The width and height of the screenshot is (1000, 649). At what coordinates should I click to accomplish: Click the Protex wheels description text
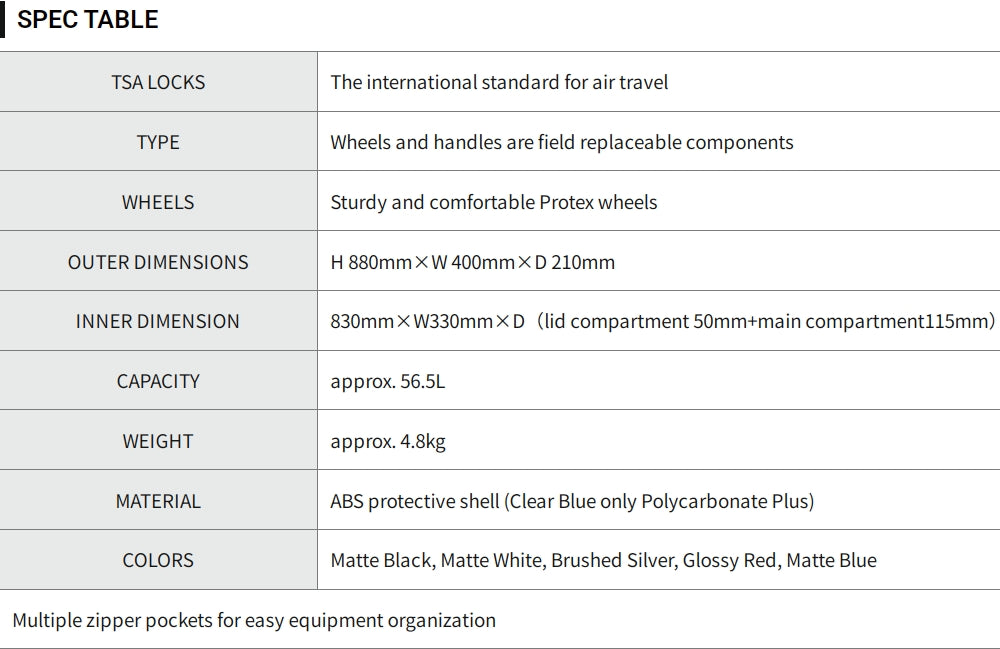(494, 202)
